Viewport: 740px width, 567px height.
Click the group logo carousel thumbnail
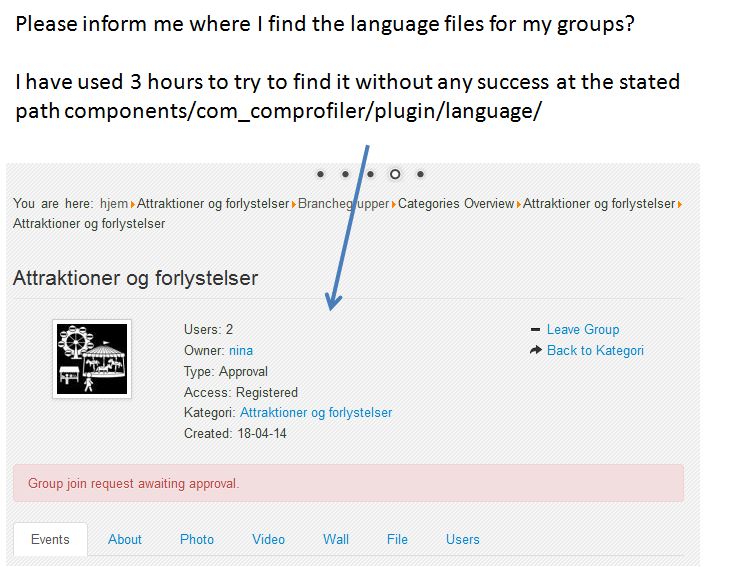coord(92,359)
